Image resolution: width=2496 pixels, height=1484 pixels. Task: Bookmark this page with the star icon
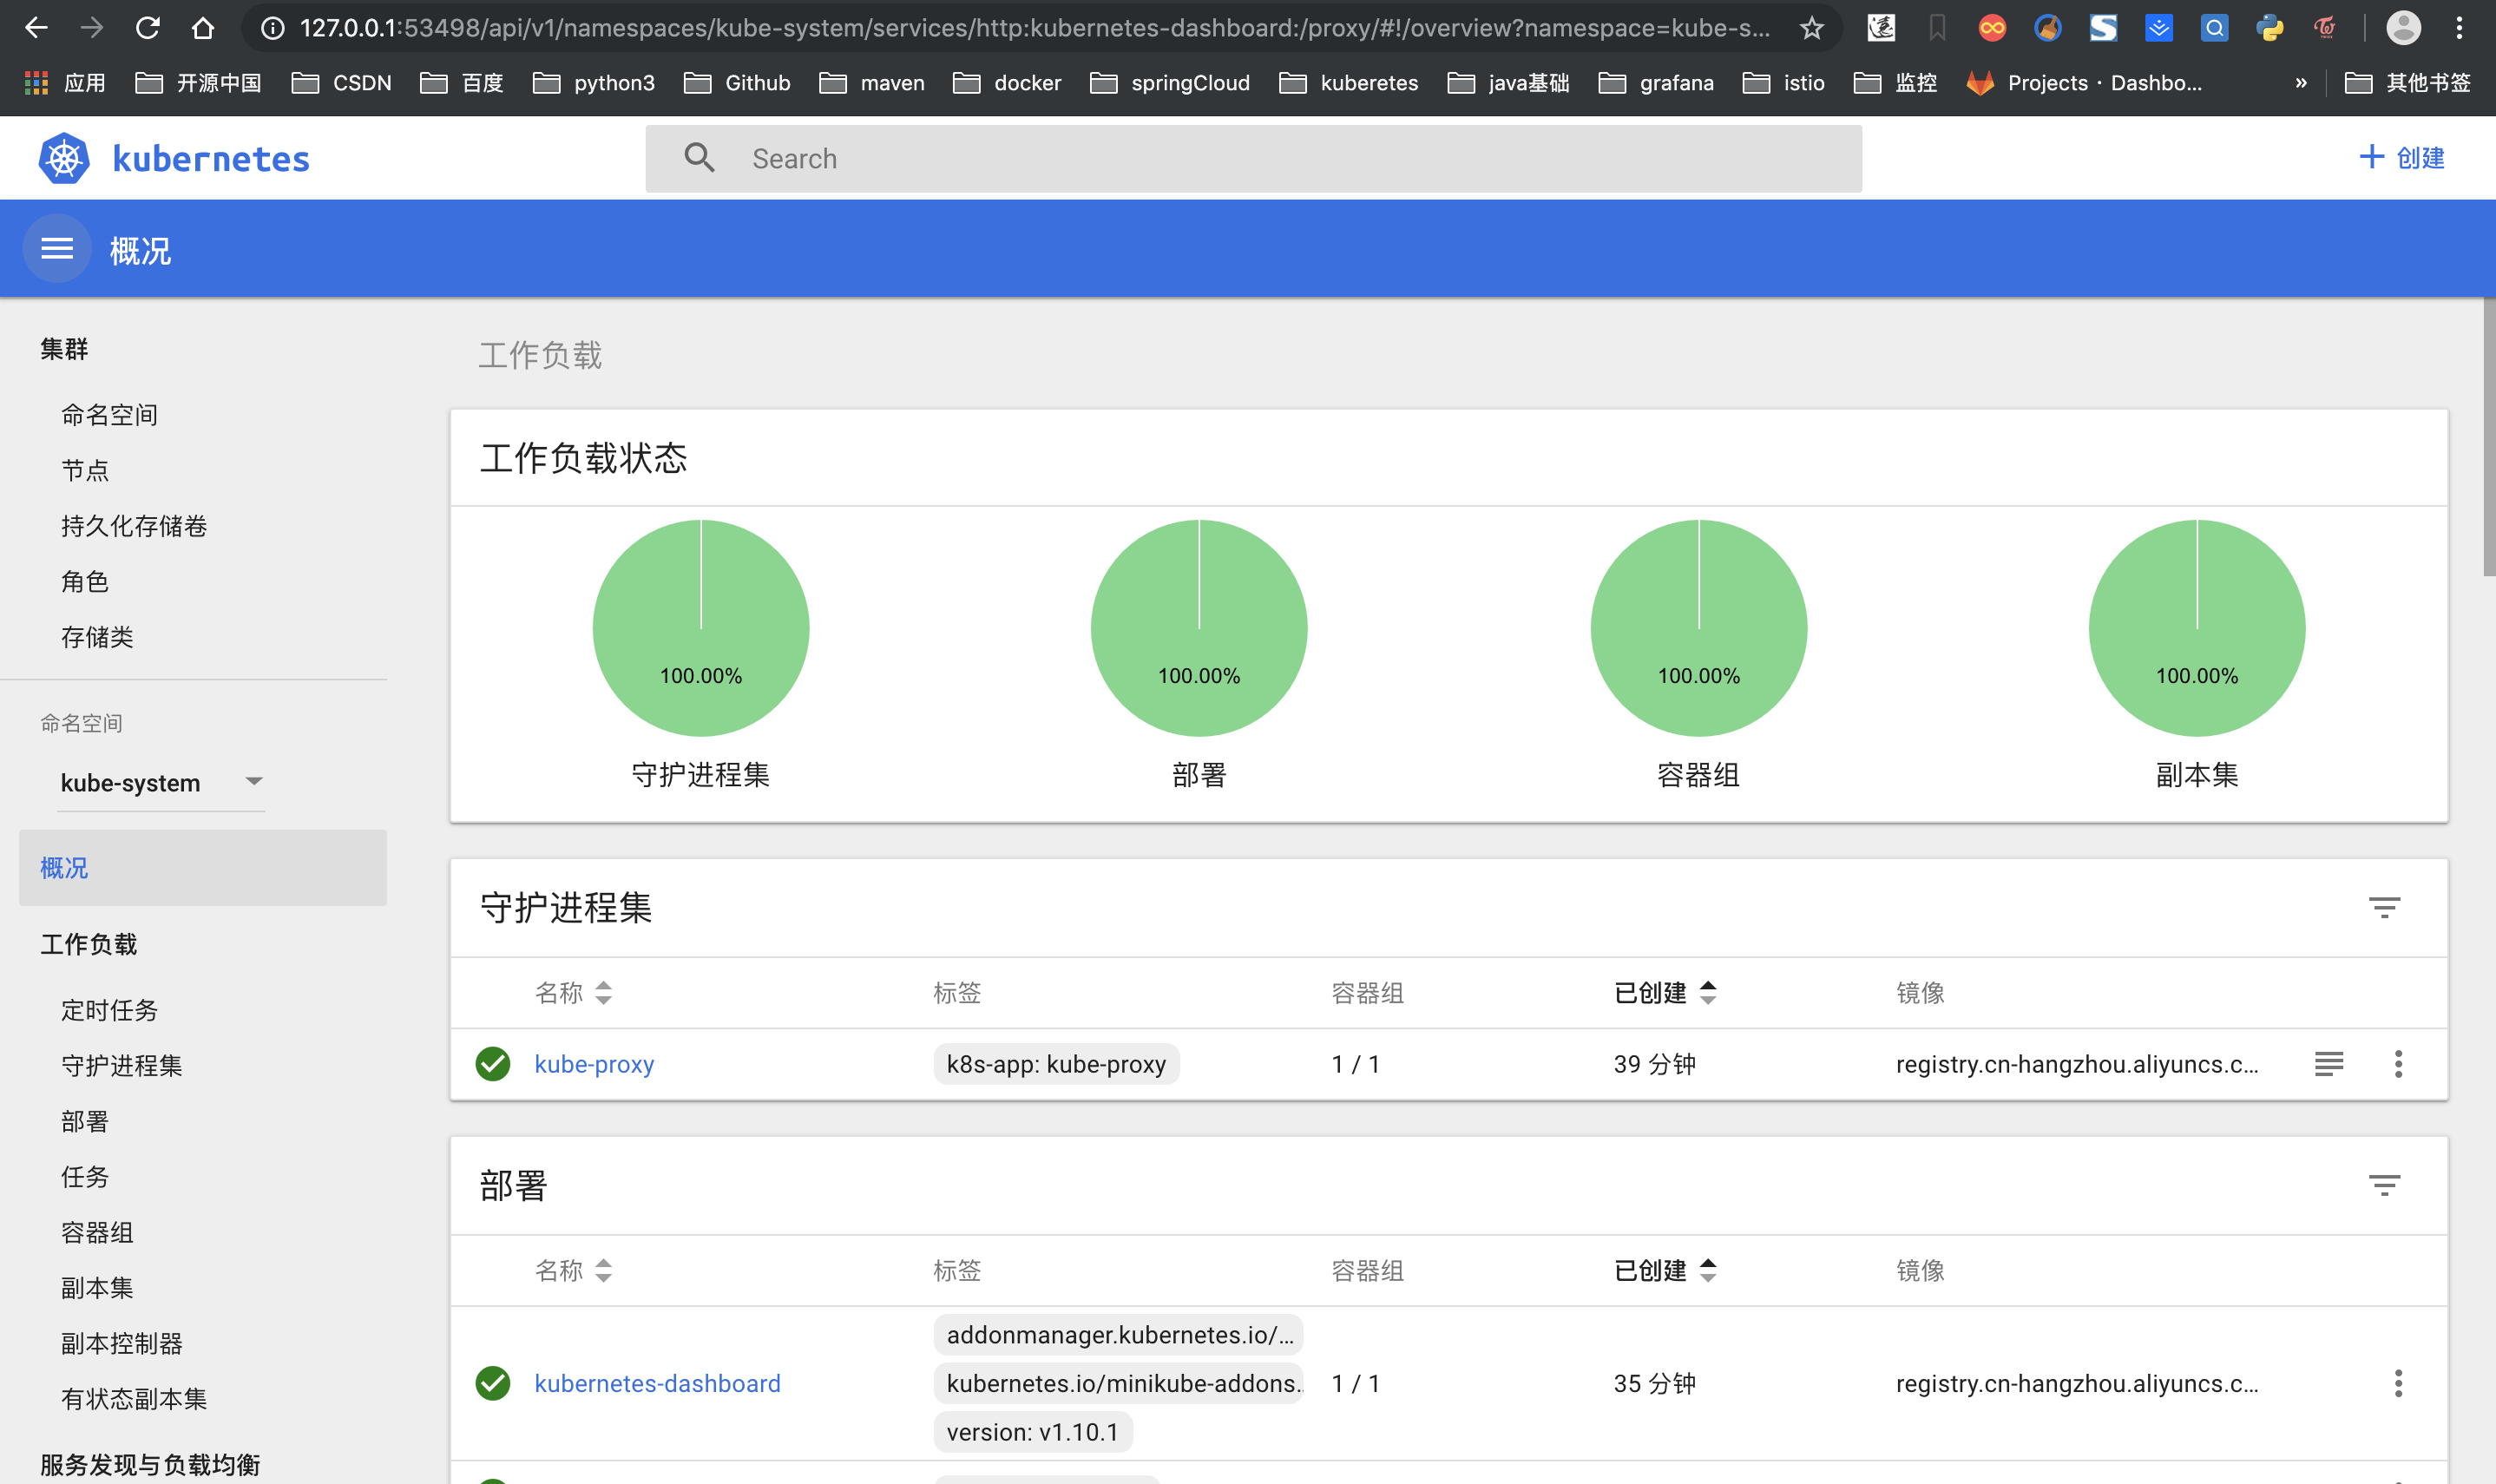[1812, 28]
